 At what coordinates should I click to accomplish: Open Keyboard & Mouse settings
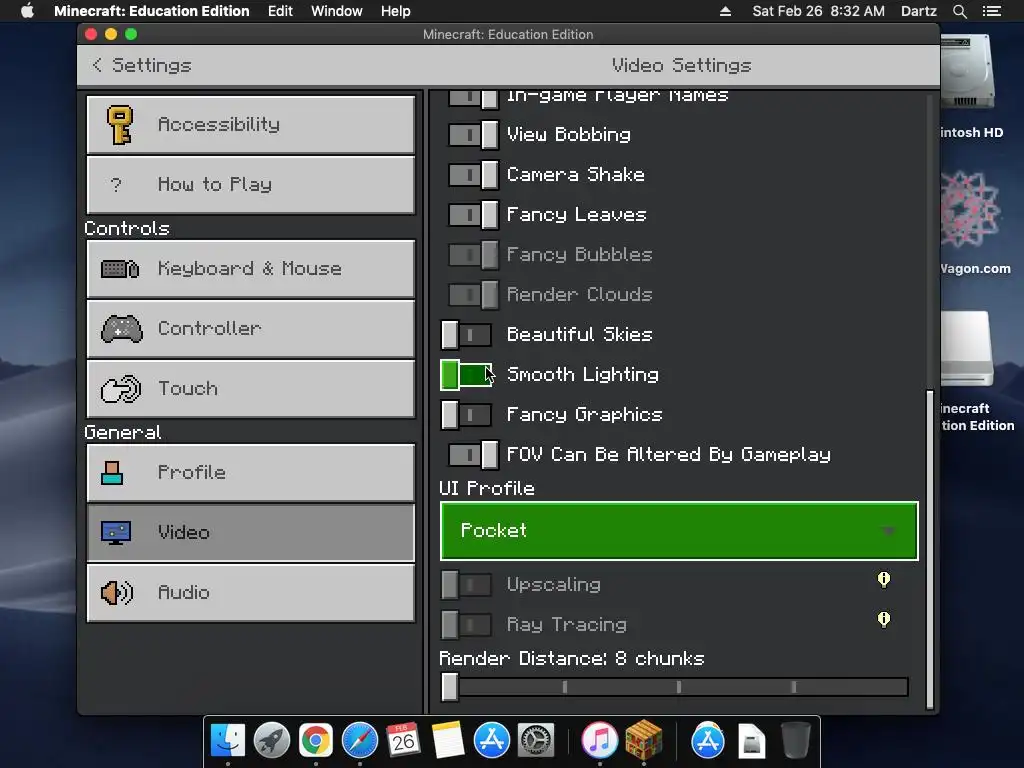click(x=251, y=268)
